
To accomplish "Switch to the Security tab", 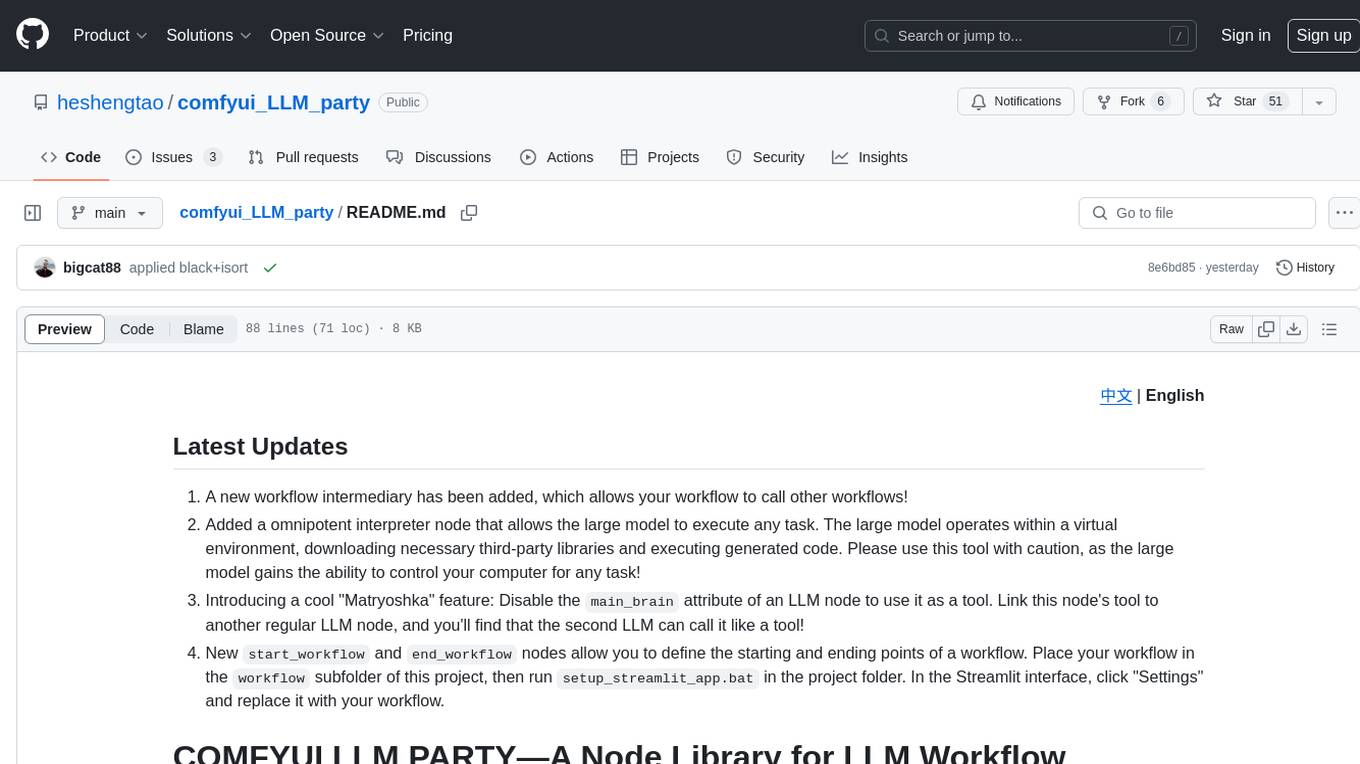I will [765, 157].
